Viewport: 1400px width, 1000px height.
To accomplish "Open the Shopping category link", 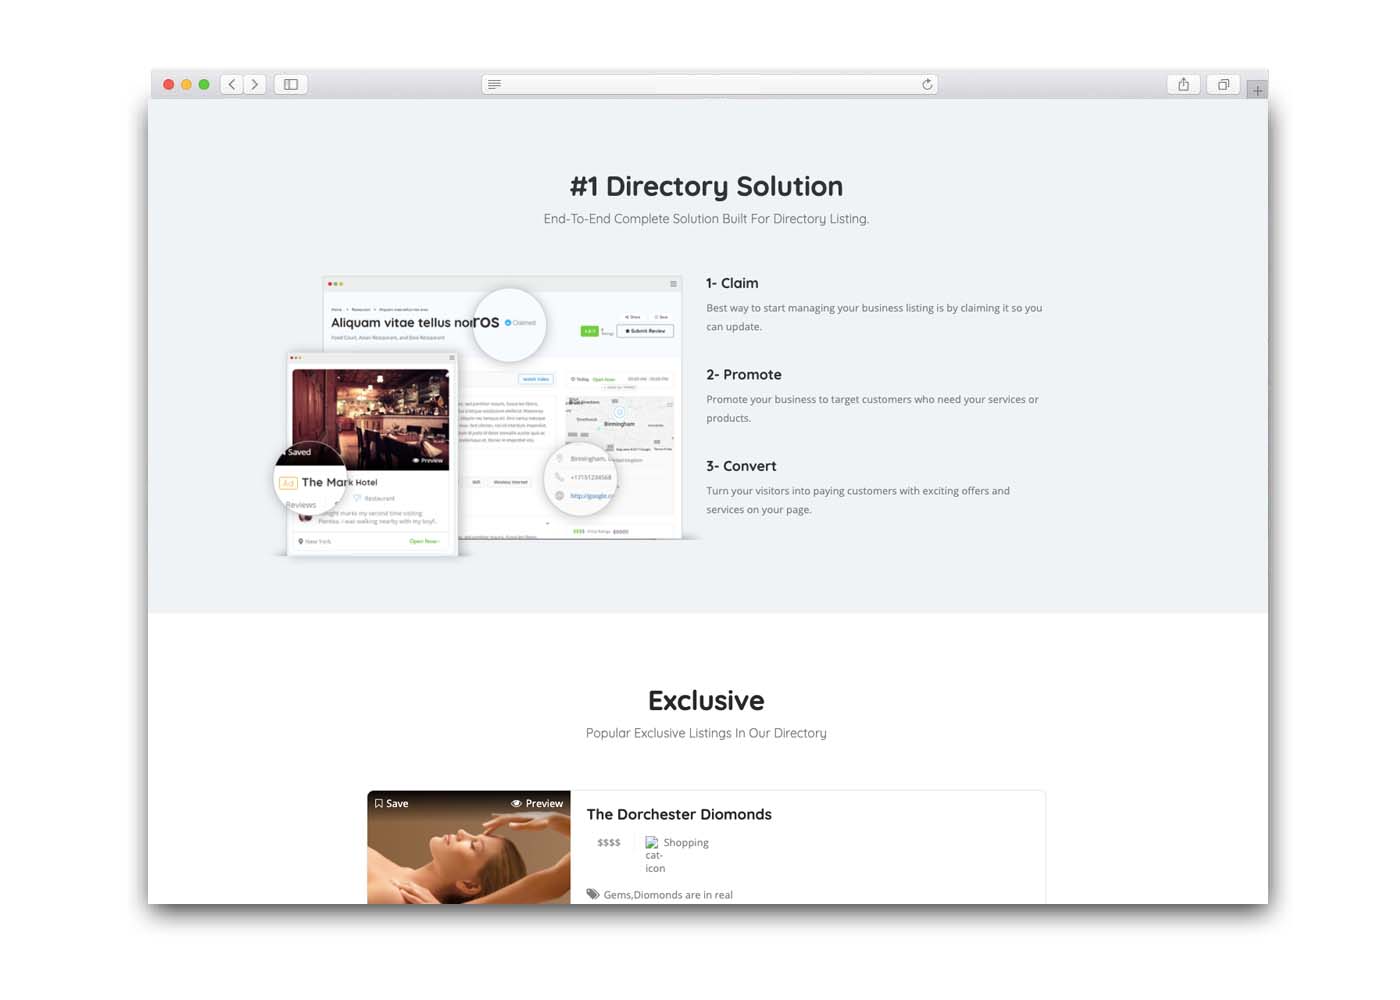I will coord(686,842).
